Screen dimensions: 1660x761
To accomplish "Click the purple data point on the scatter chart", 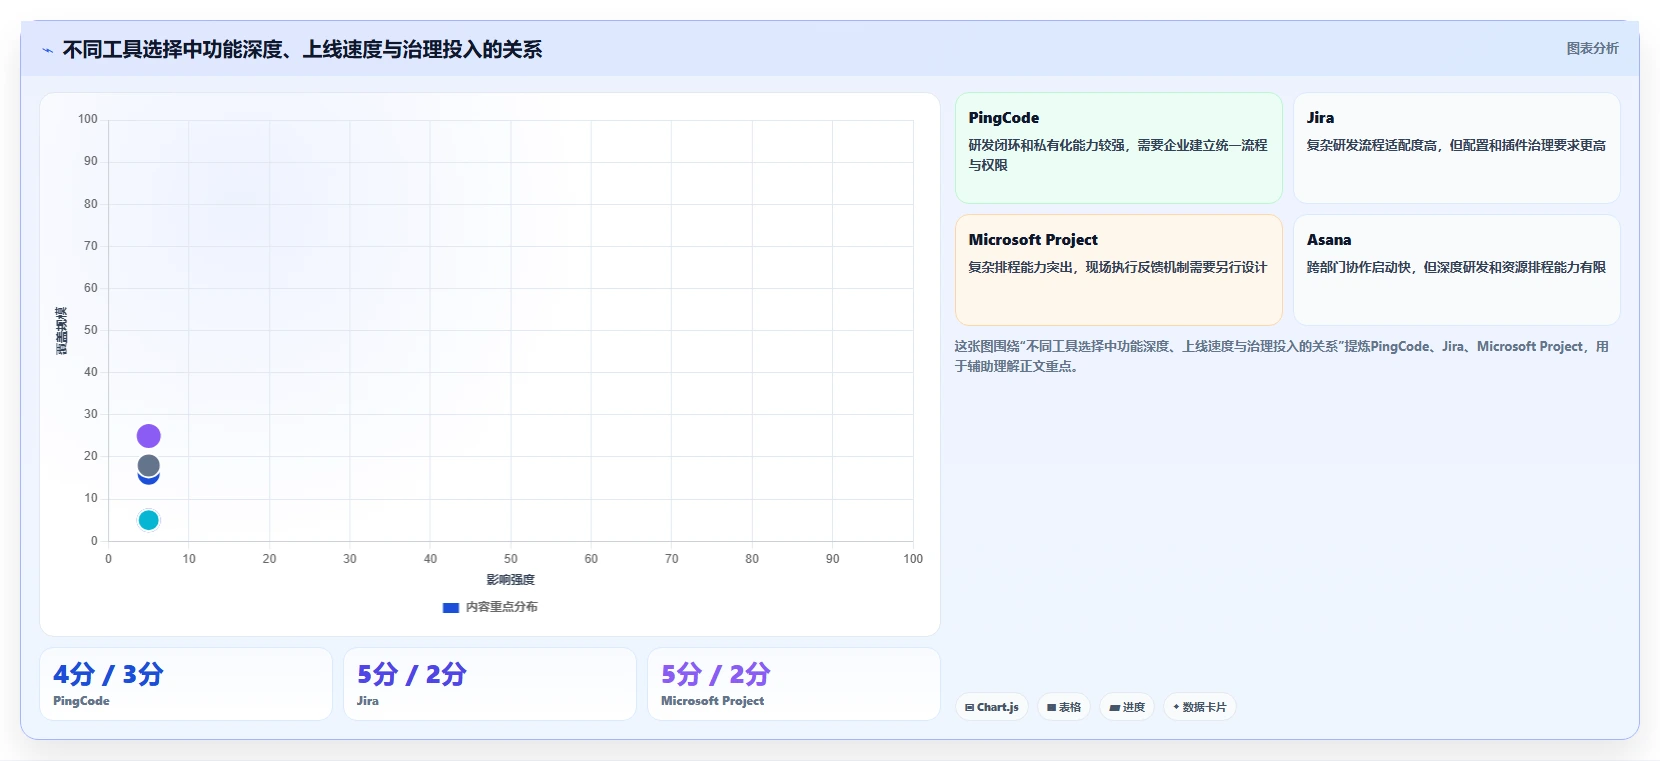I will tap(148, 436).
